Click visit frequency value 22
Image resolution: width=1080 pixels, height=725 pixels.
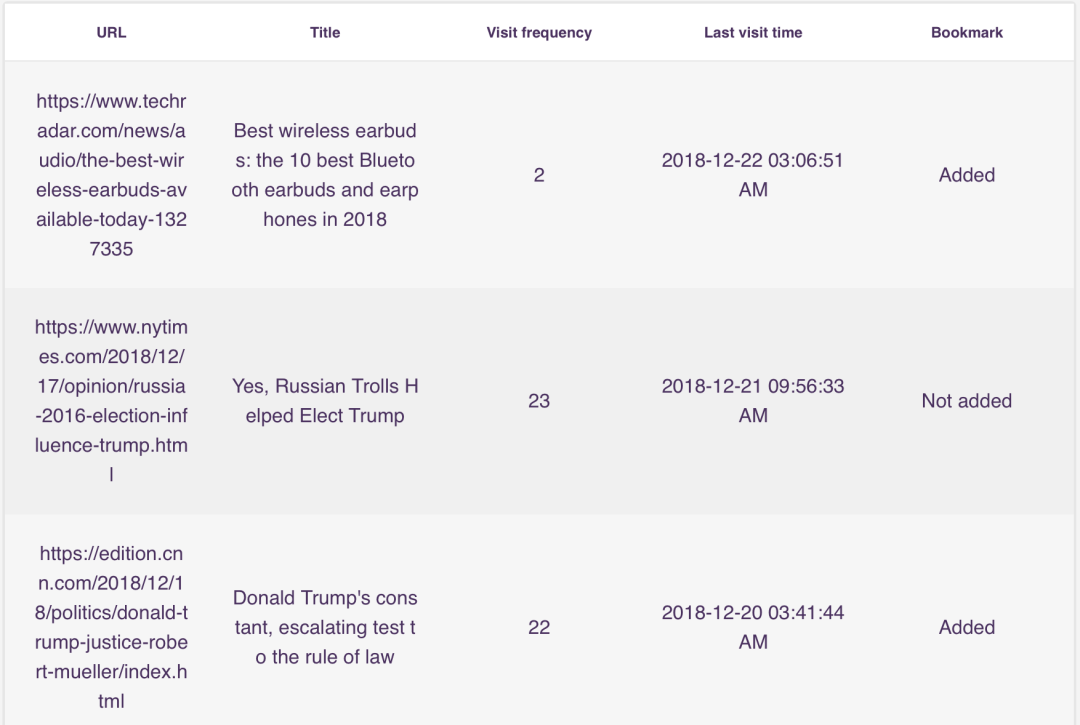539,627
